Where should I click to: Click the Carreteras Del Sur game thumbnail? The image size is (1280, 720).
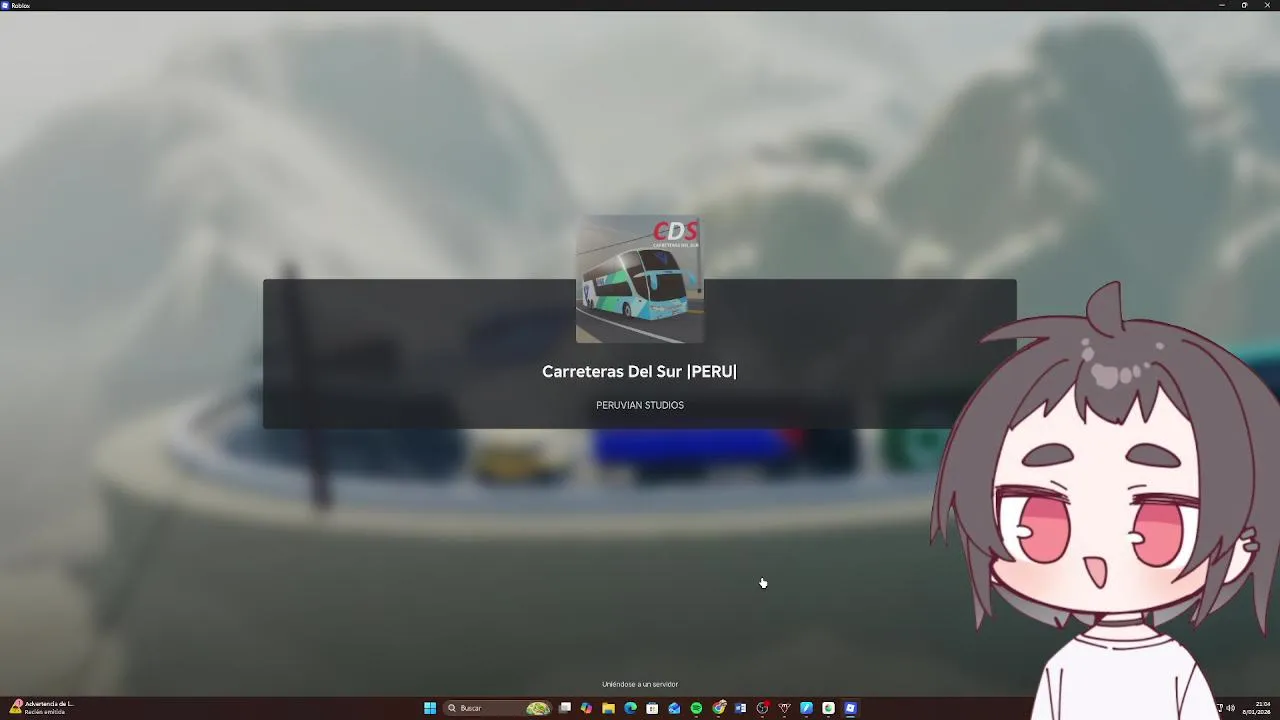tap(640, 279)
